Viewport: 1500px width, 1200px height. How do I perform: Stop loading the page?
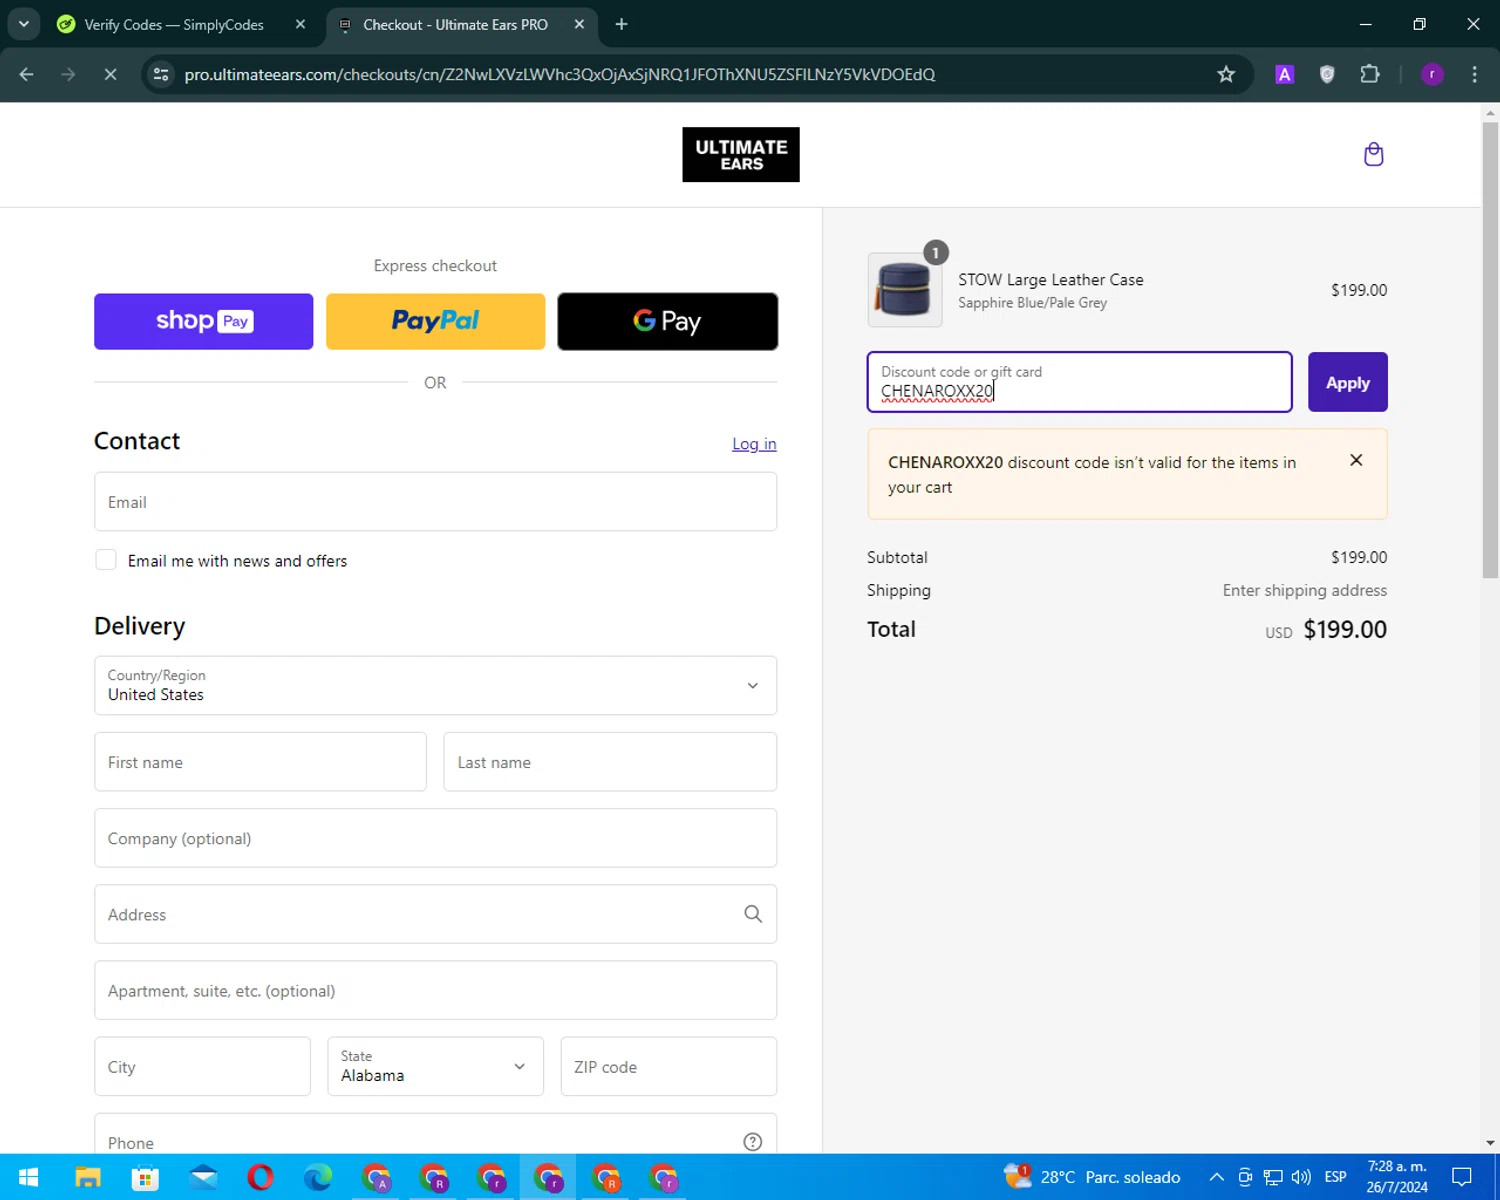tap(110, 74)
